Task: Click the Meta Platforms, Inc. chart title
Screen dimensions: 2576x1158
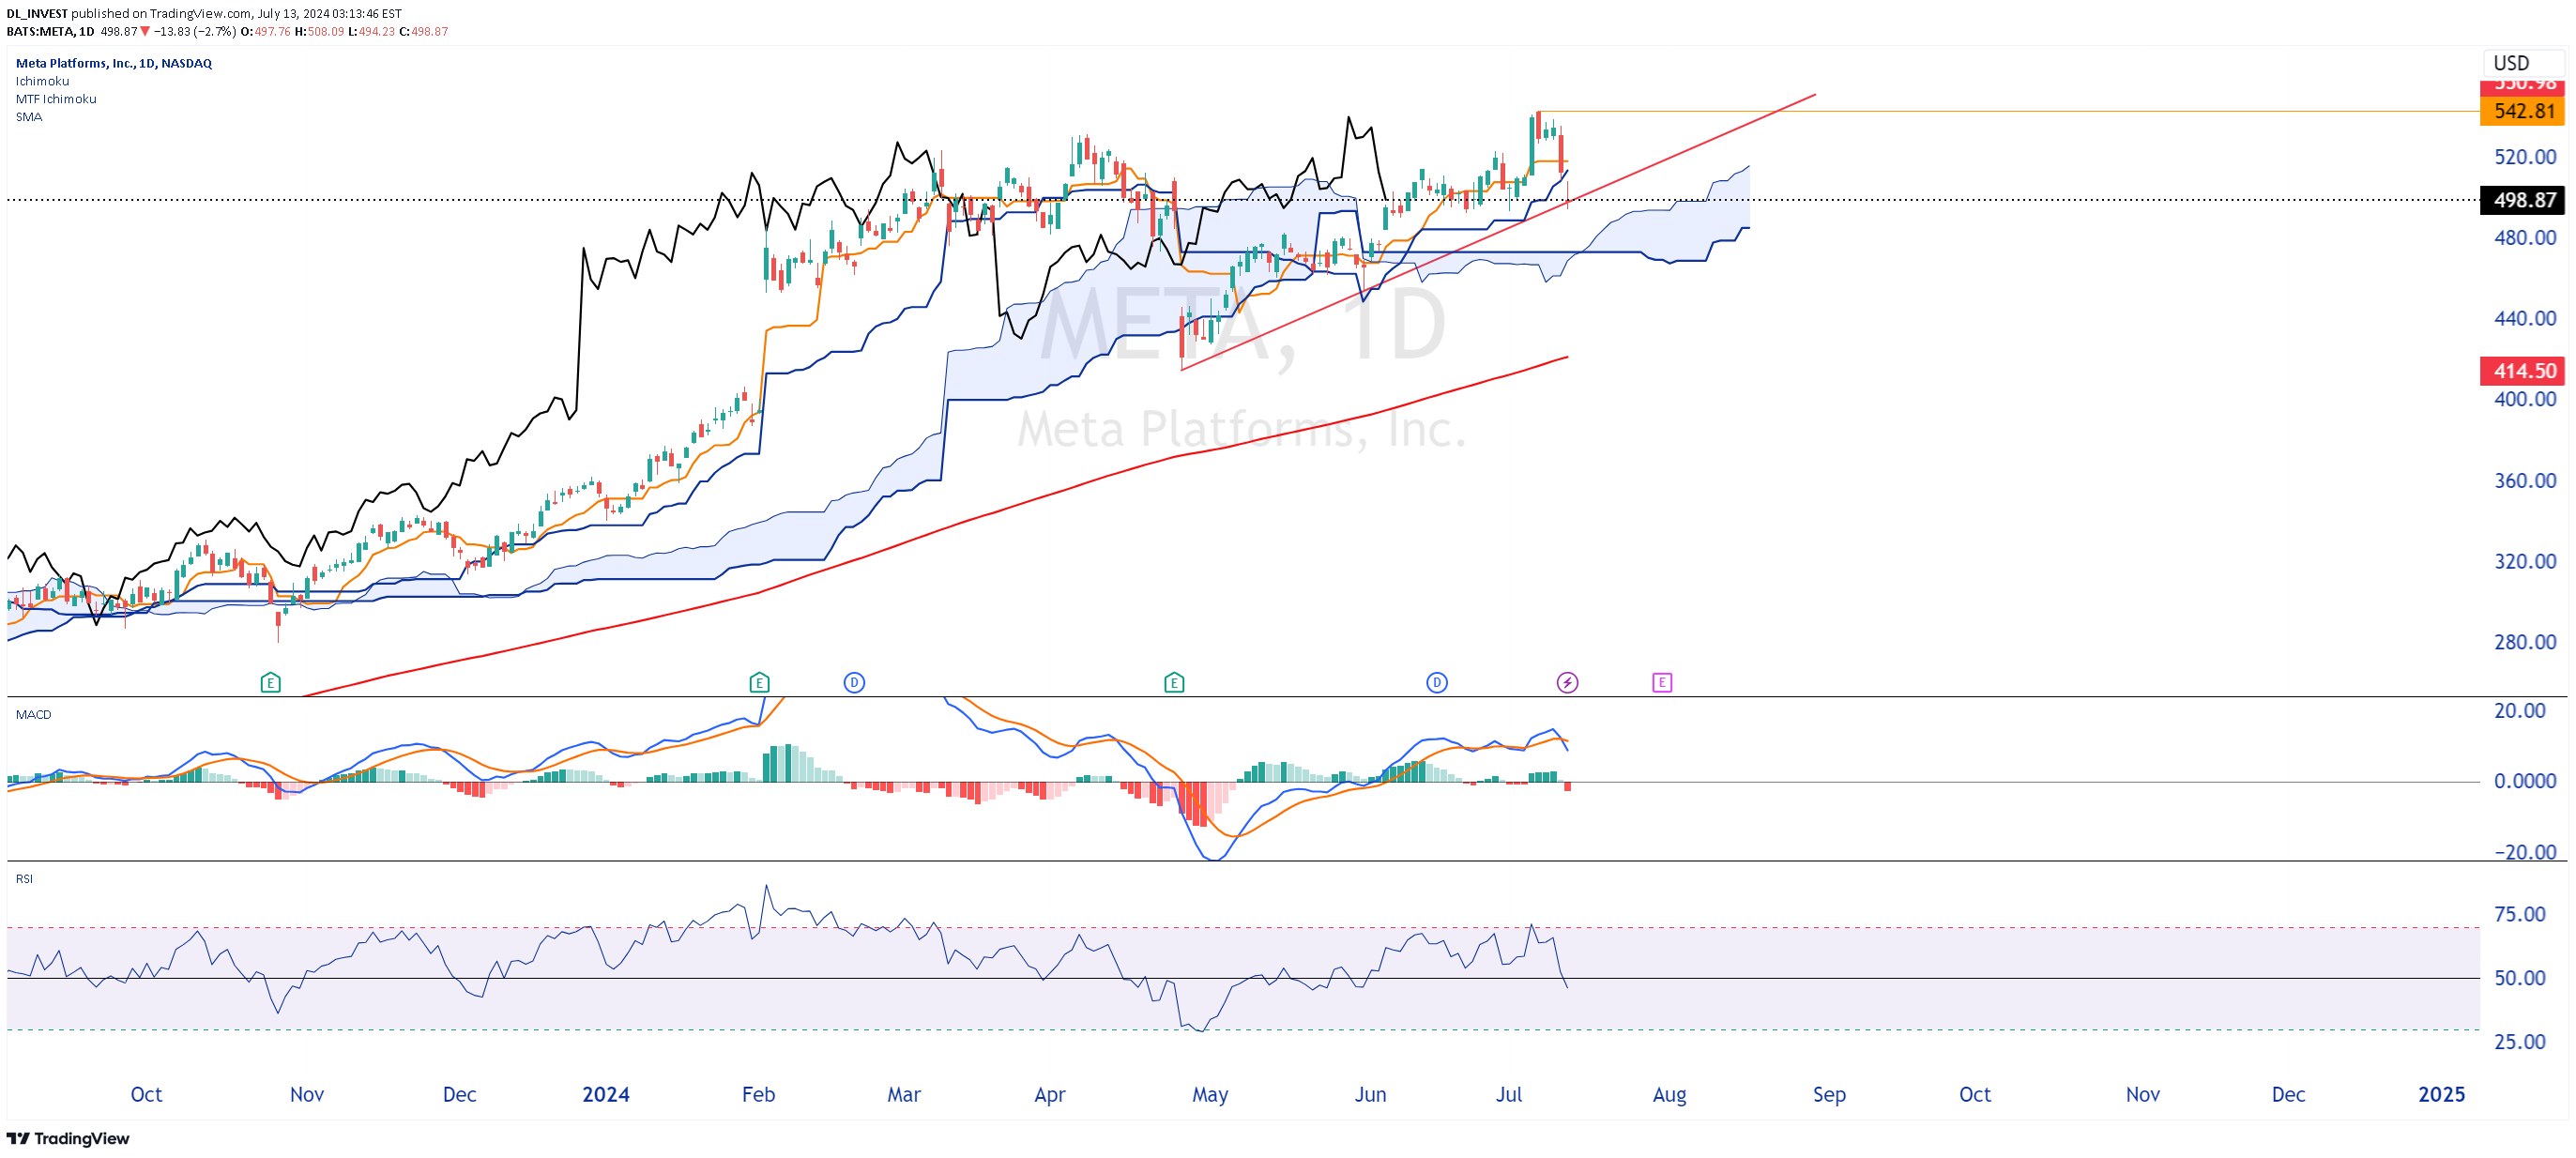Action: (x=114, y=63)
